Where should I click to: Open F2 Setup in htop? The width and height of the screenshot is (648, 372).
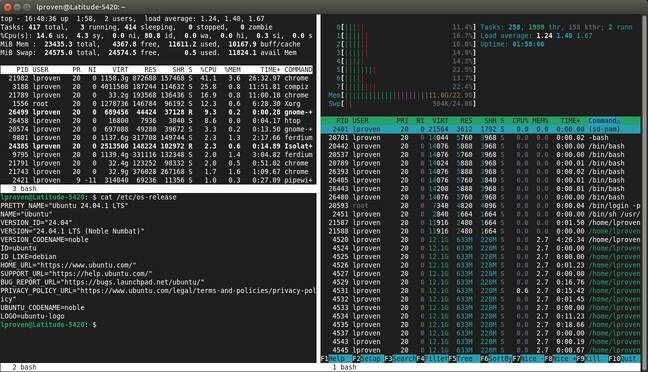pyautogui.click(x=368, y=359)
